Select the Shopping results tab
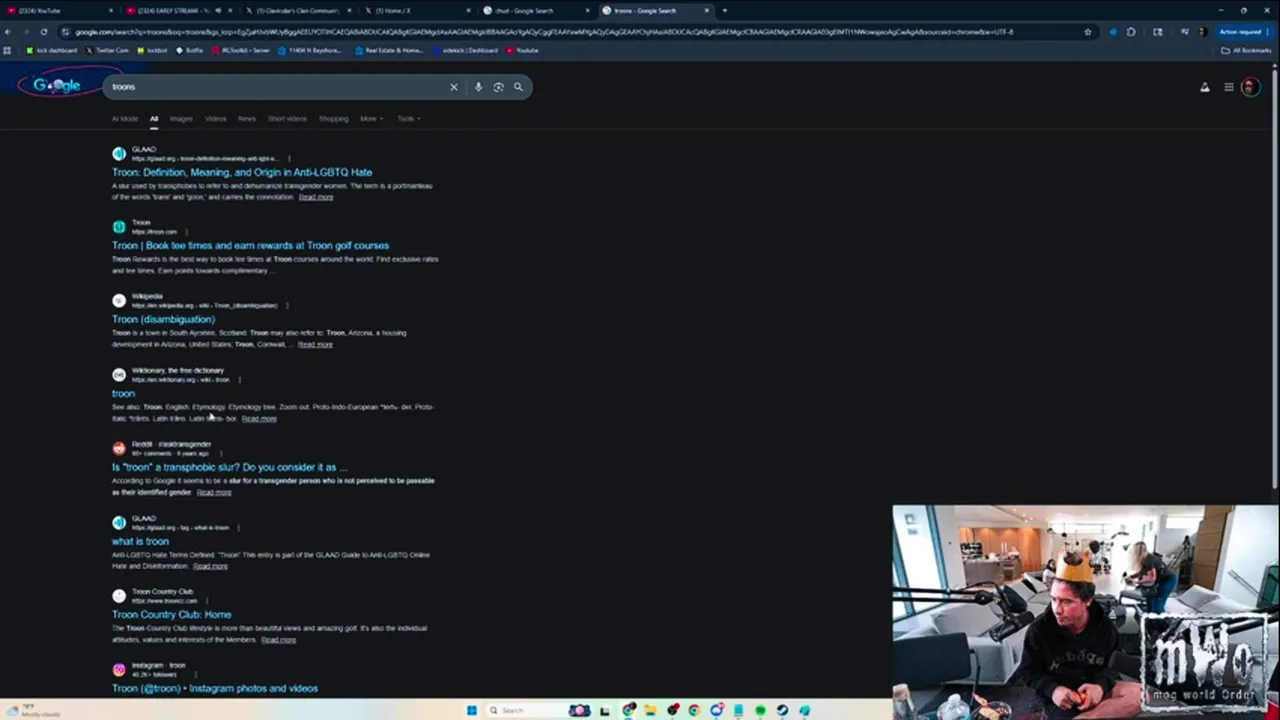Screen dimensions: 1280x720 (x=333, y=119)
